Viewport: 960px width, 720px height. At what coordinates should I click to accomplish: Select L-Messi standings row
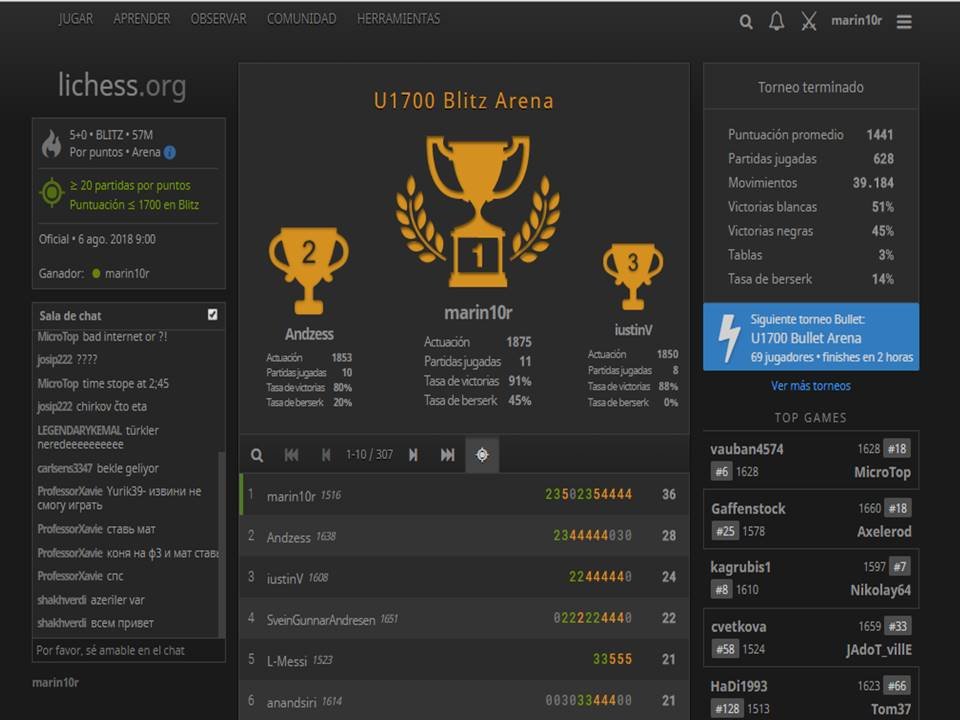click(x=463, y=659)
